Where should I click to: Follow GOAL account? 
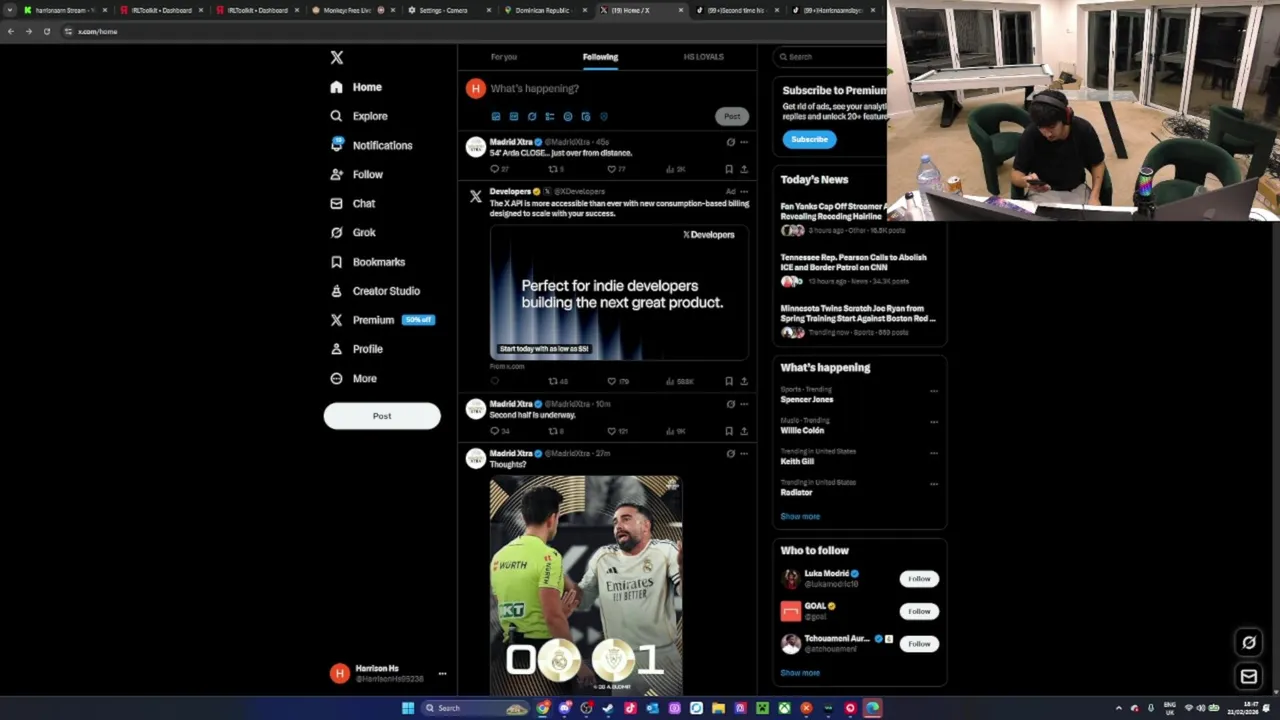(x=919, y=611)
